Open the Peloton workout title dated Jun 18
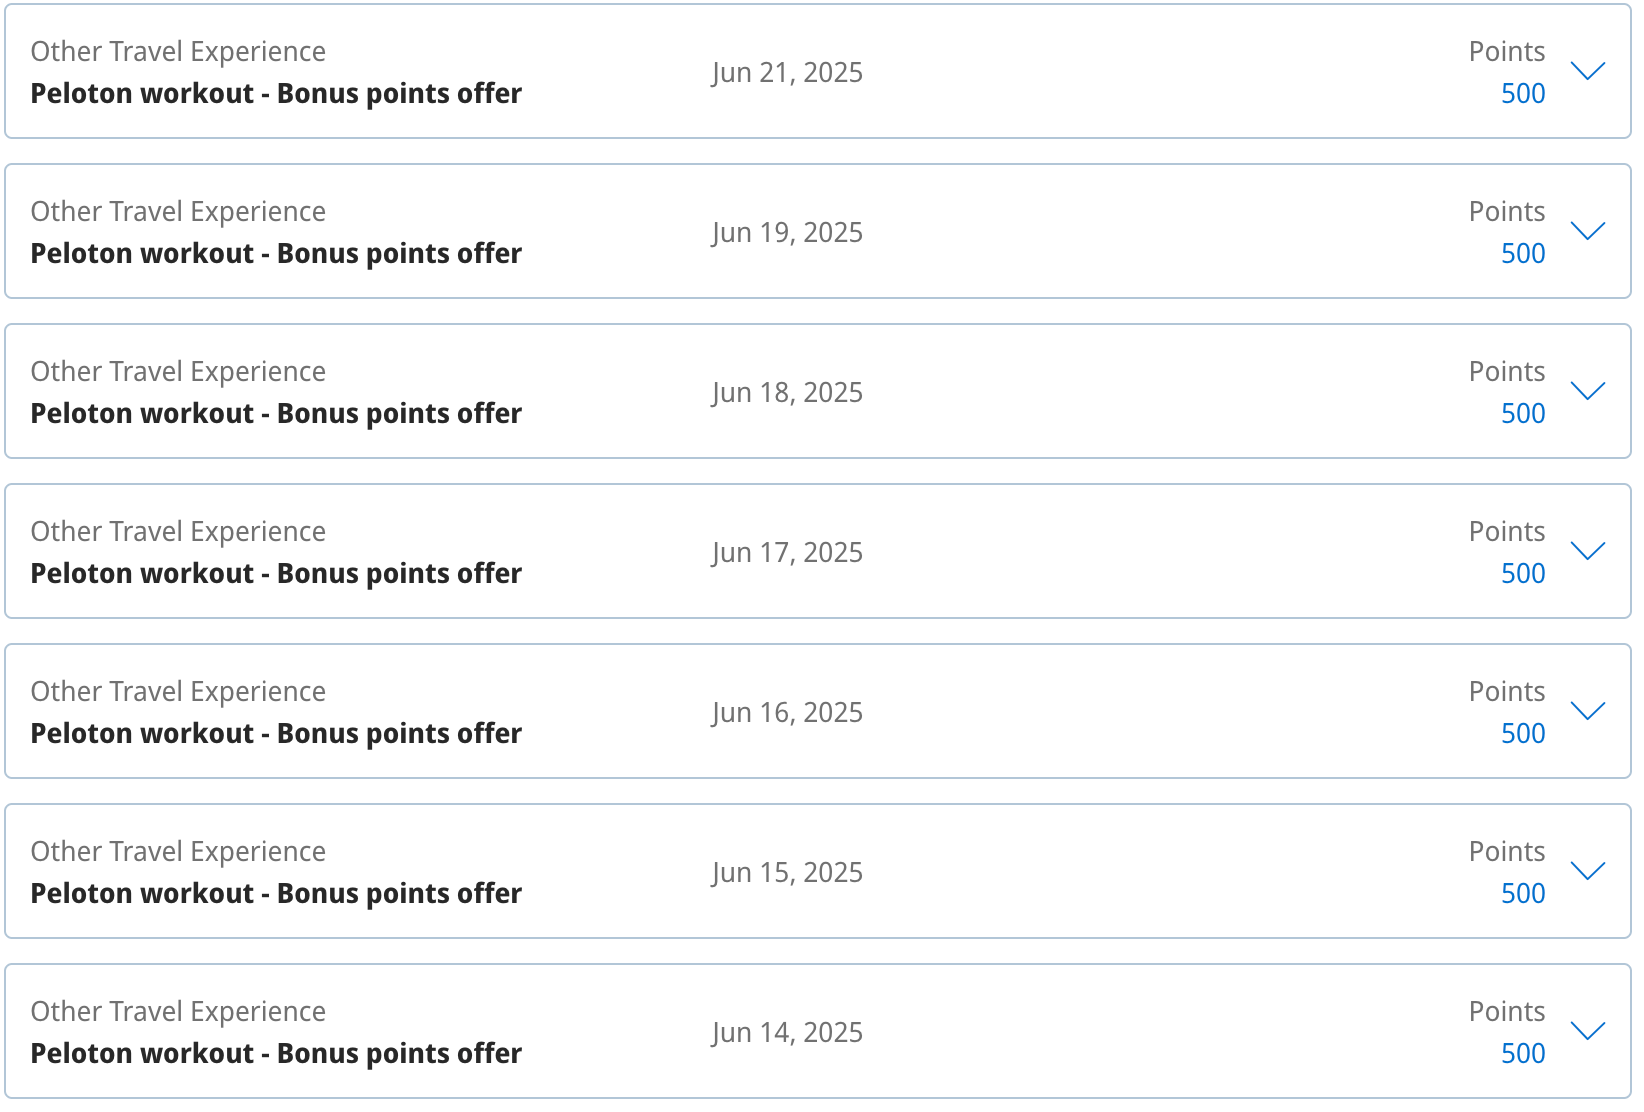Viewport: 1644px width, 1112px height. coord(276,413)
